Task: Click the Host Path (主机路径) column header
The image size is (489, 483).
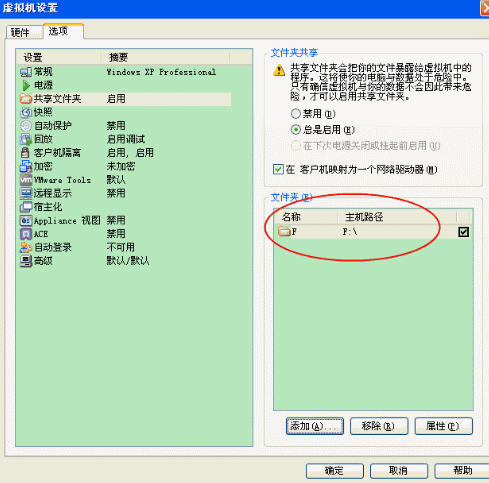Action: (397, 217)
